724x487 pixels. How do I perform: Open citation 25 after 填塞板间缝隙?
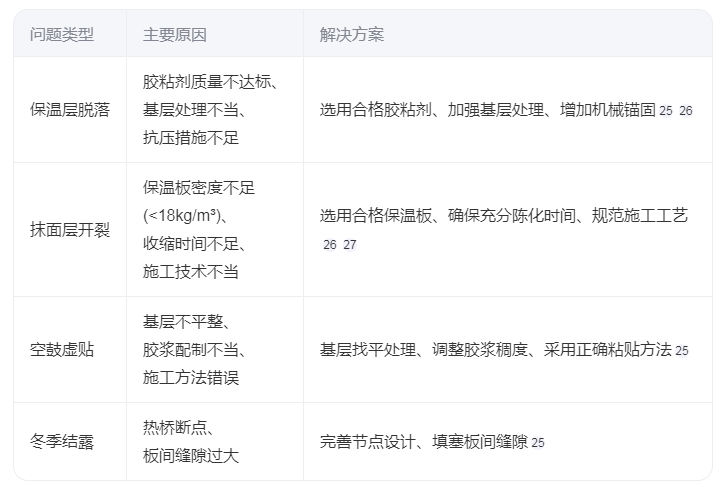pyautogui.click(x=538, y=443)
